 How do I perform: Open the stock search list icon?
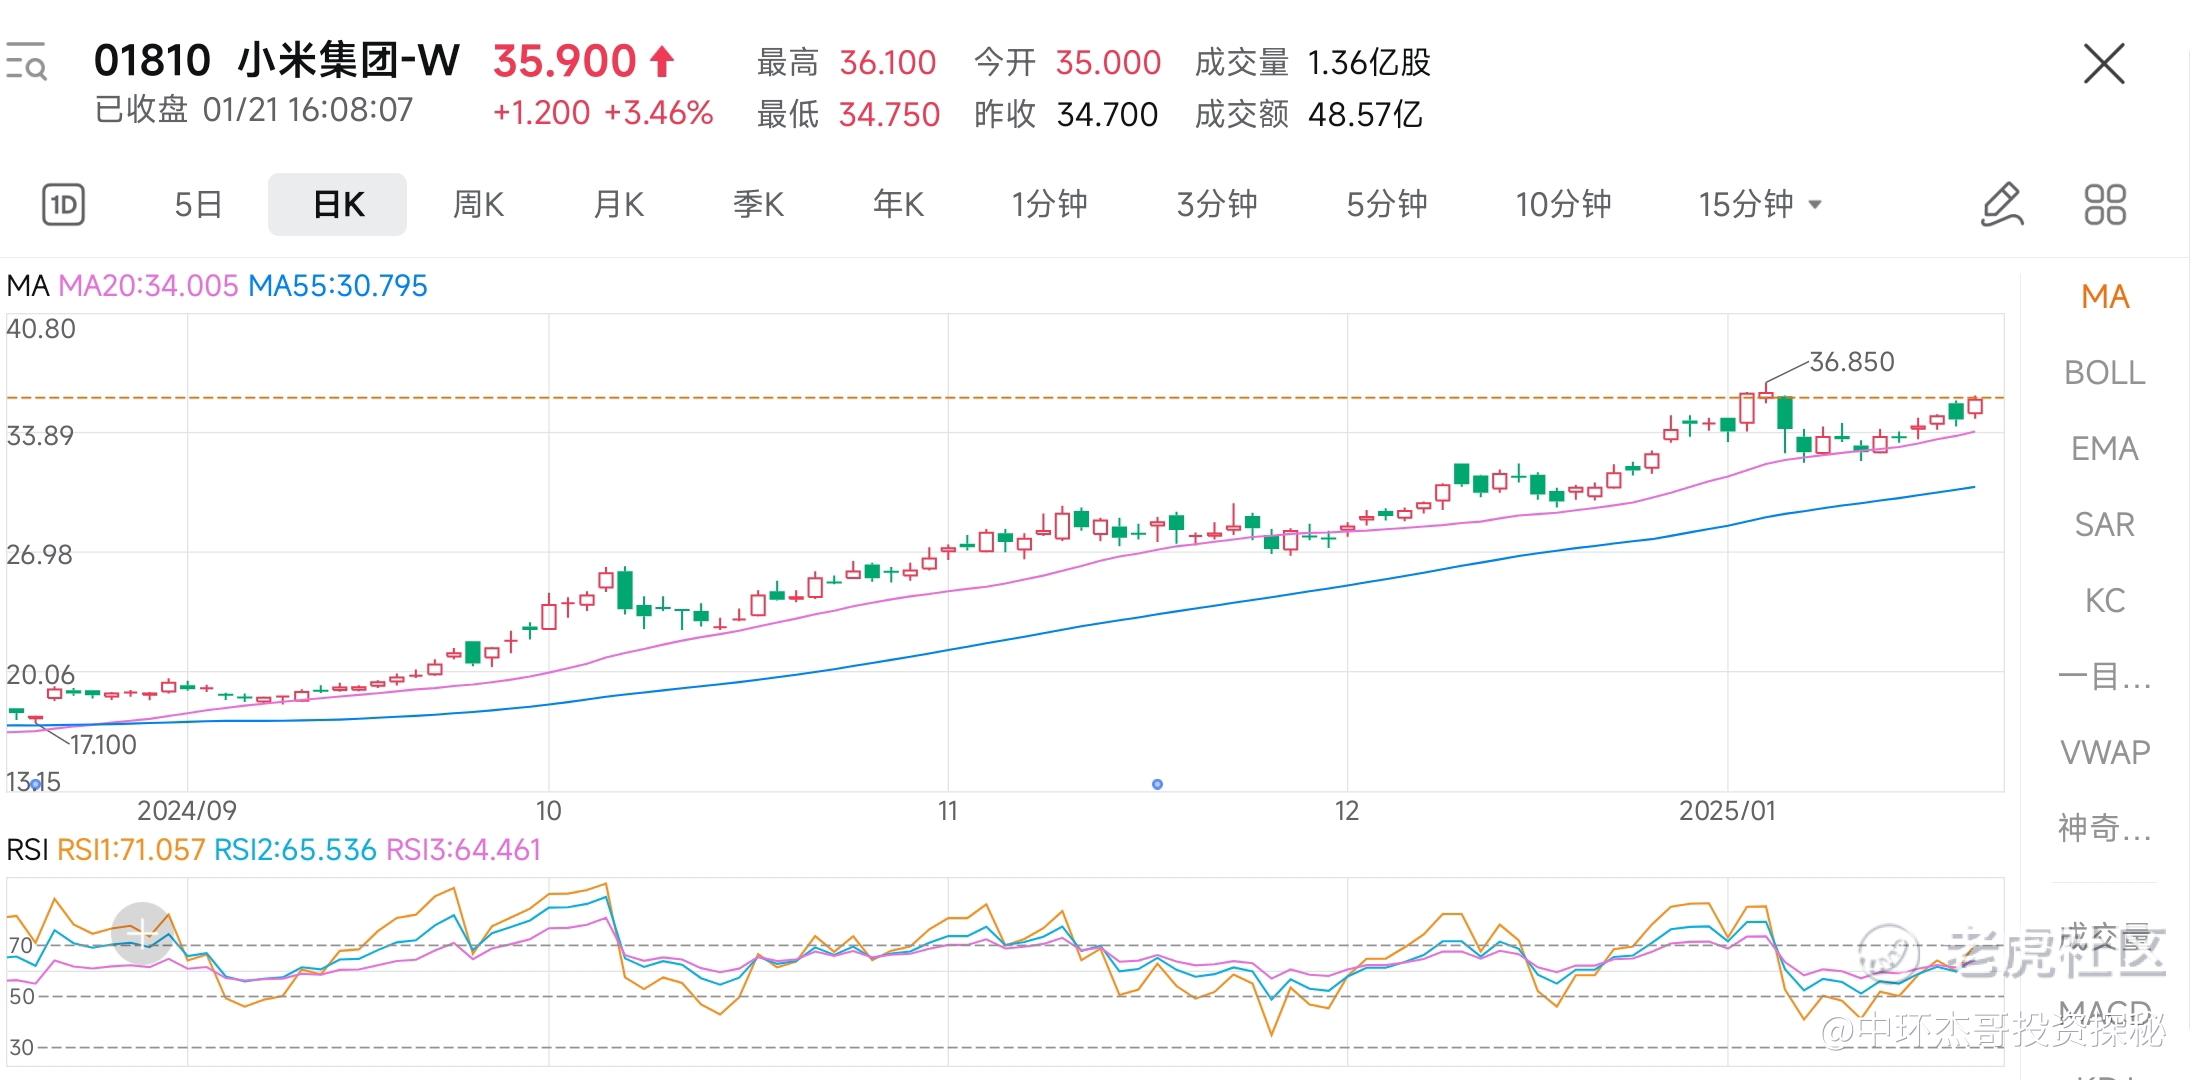pyautogui.click(x=26, y=62)
